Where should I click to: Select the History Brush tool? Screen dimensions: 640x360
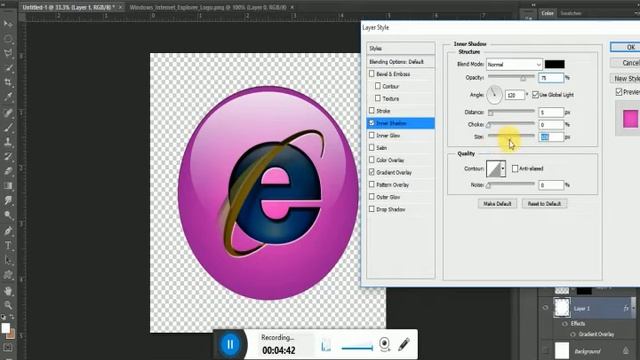click(x=8, y=156)
